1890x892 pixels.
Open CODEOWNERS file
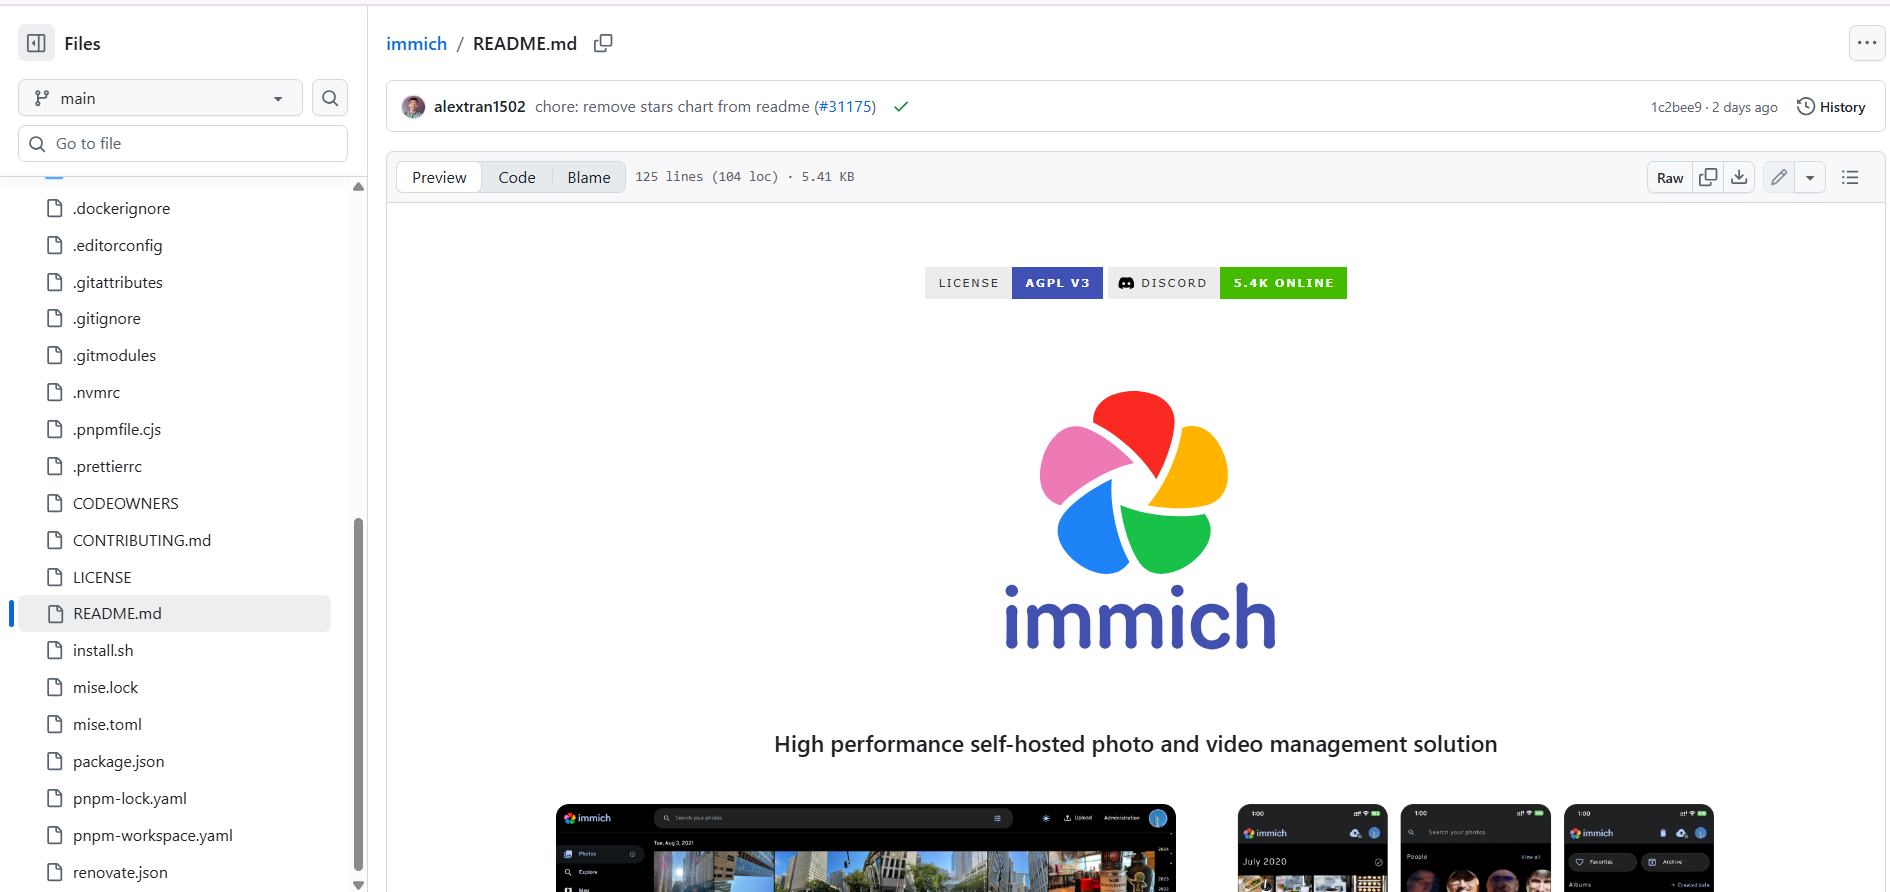[x=125, y=503]
